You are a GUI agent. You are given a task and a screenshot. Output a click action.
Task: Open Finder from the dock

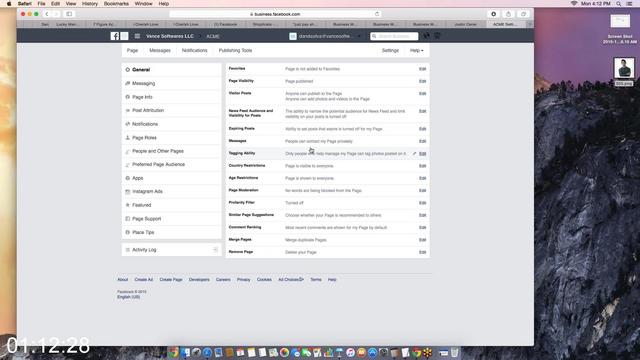[x=186, y=352]
